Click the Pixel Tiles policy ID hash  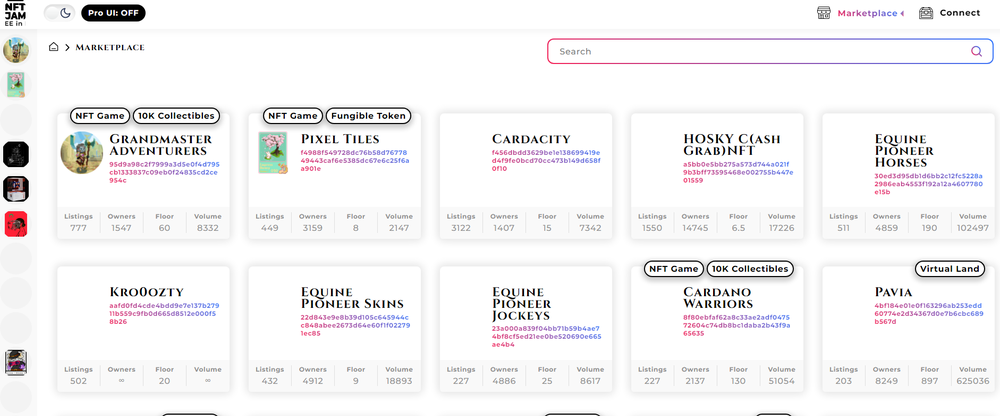pyautogui.click(x=355, y=161)
